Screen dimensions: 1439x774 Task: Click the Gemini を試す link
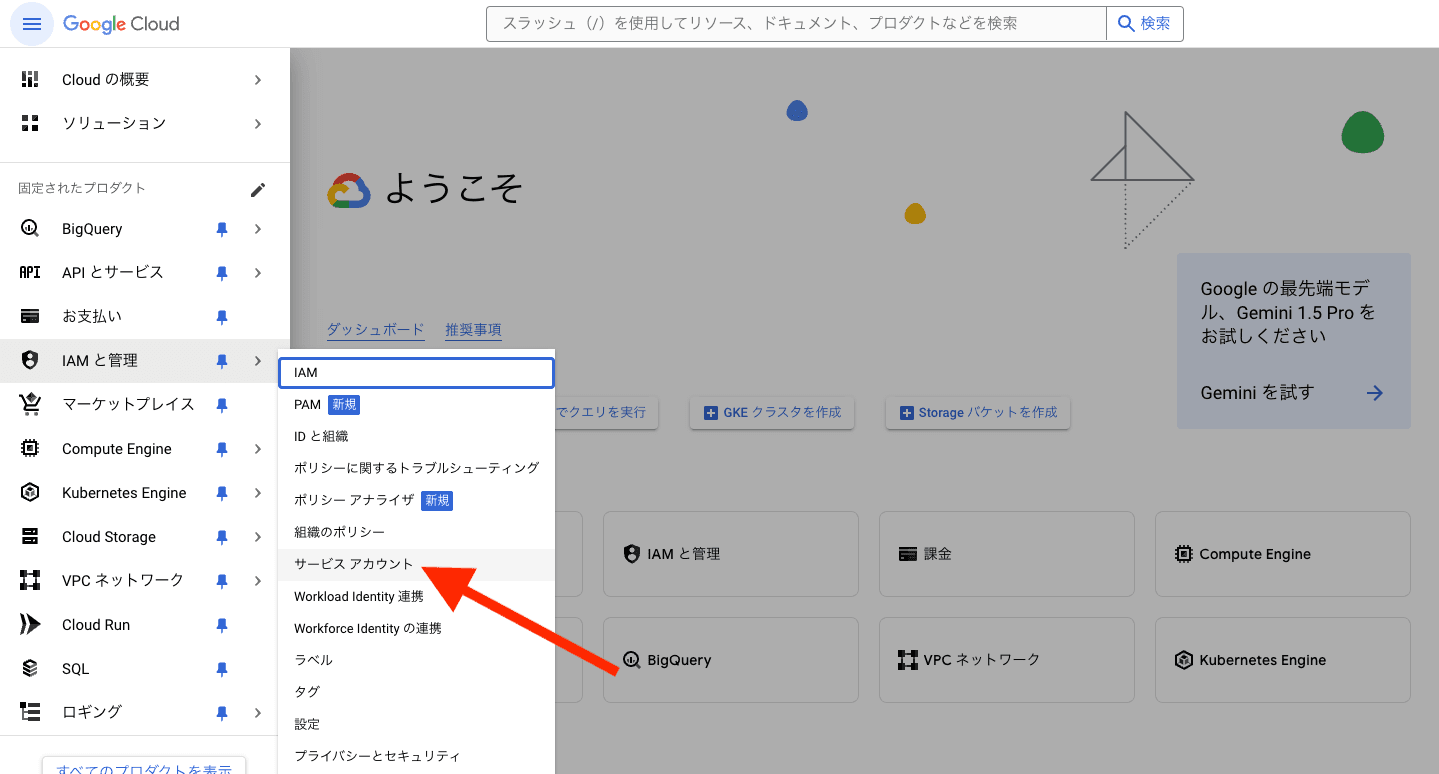click(x=1248, y=392)
